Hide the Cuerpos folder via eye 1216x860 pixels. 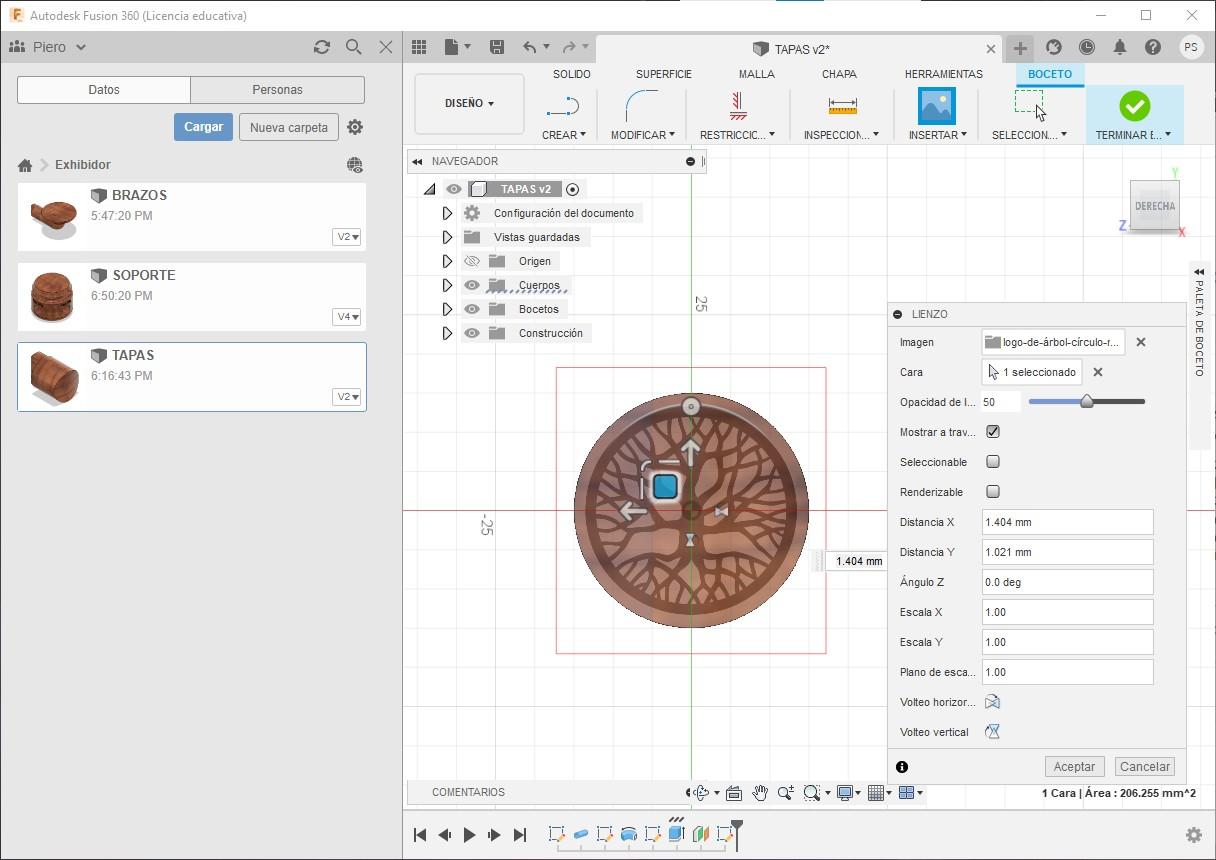(x=472, y=285)
